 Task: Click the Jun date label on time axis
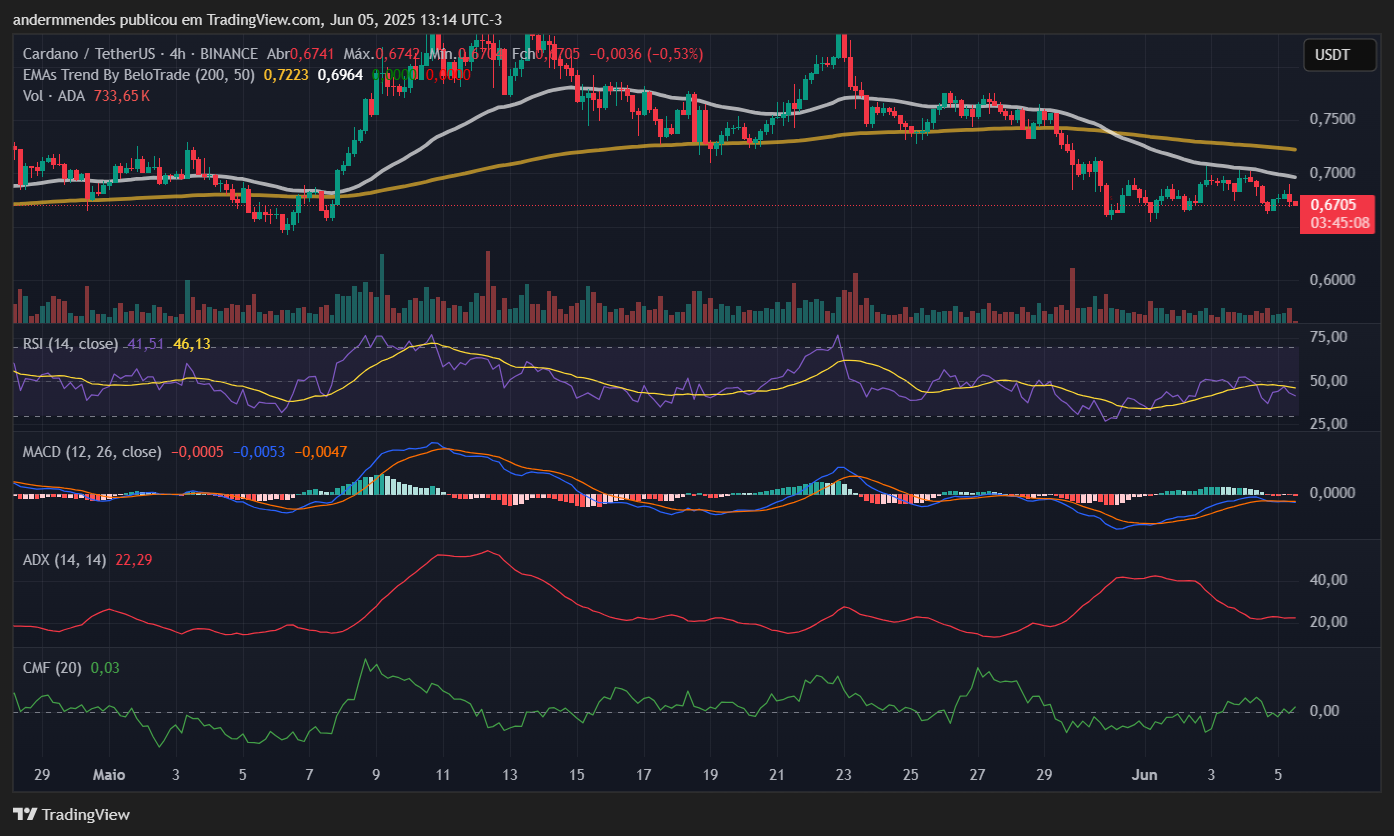[x=1144, y=775]
